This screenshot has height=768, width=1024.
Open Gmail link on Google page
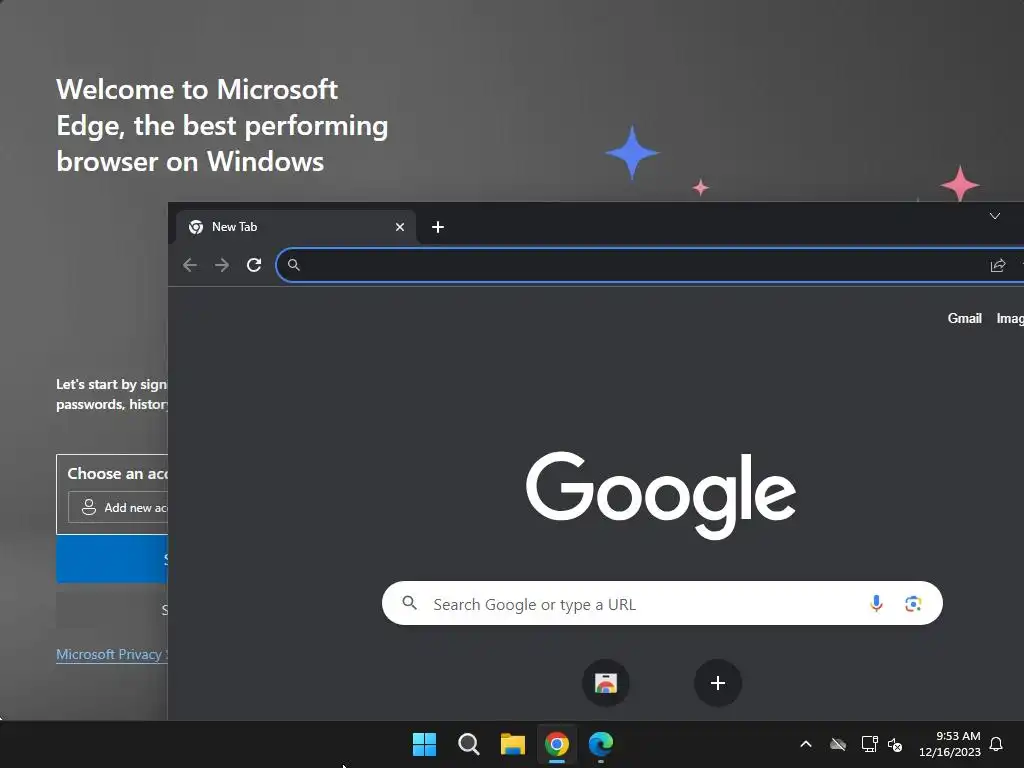[965, 319]
